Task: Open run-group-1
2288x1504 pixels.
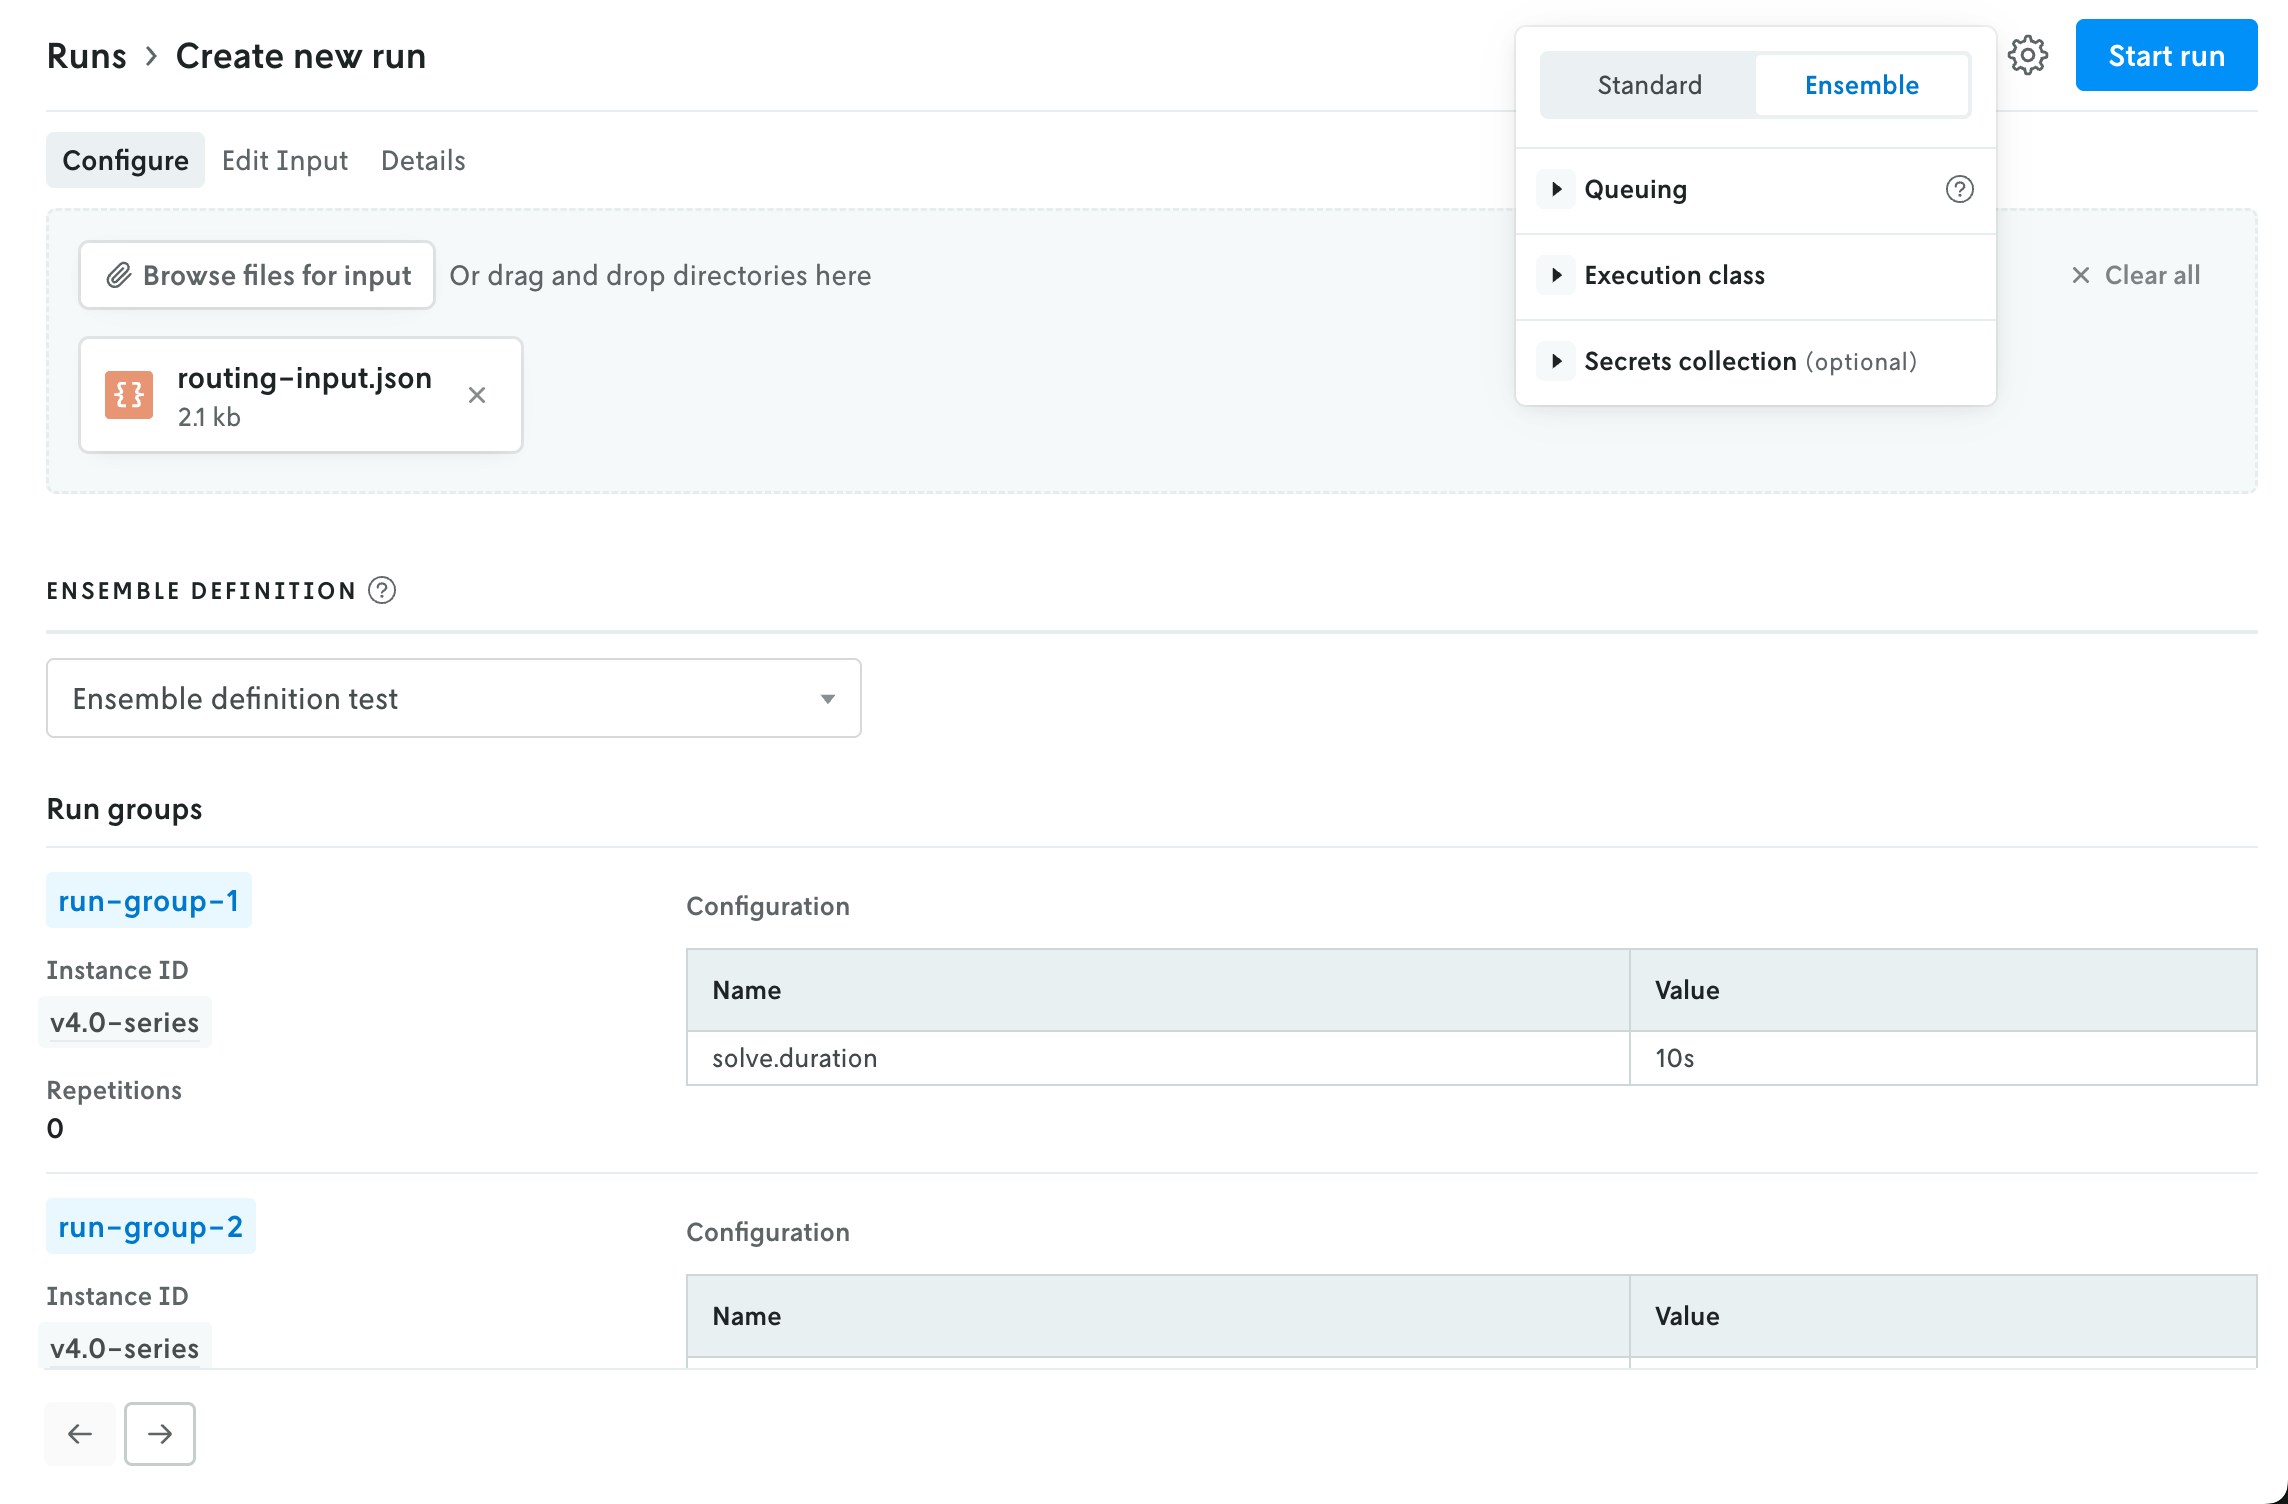Action: click(148, 900)
